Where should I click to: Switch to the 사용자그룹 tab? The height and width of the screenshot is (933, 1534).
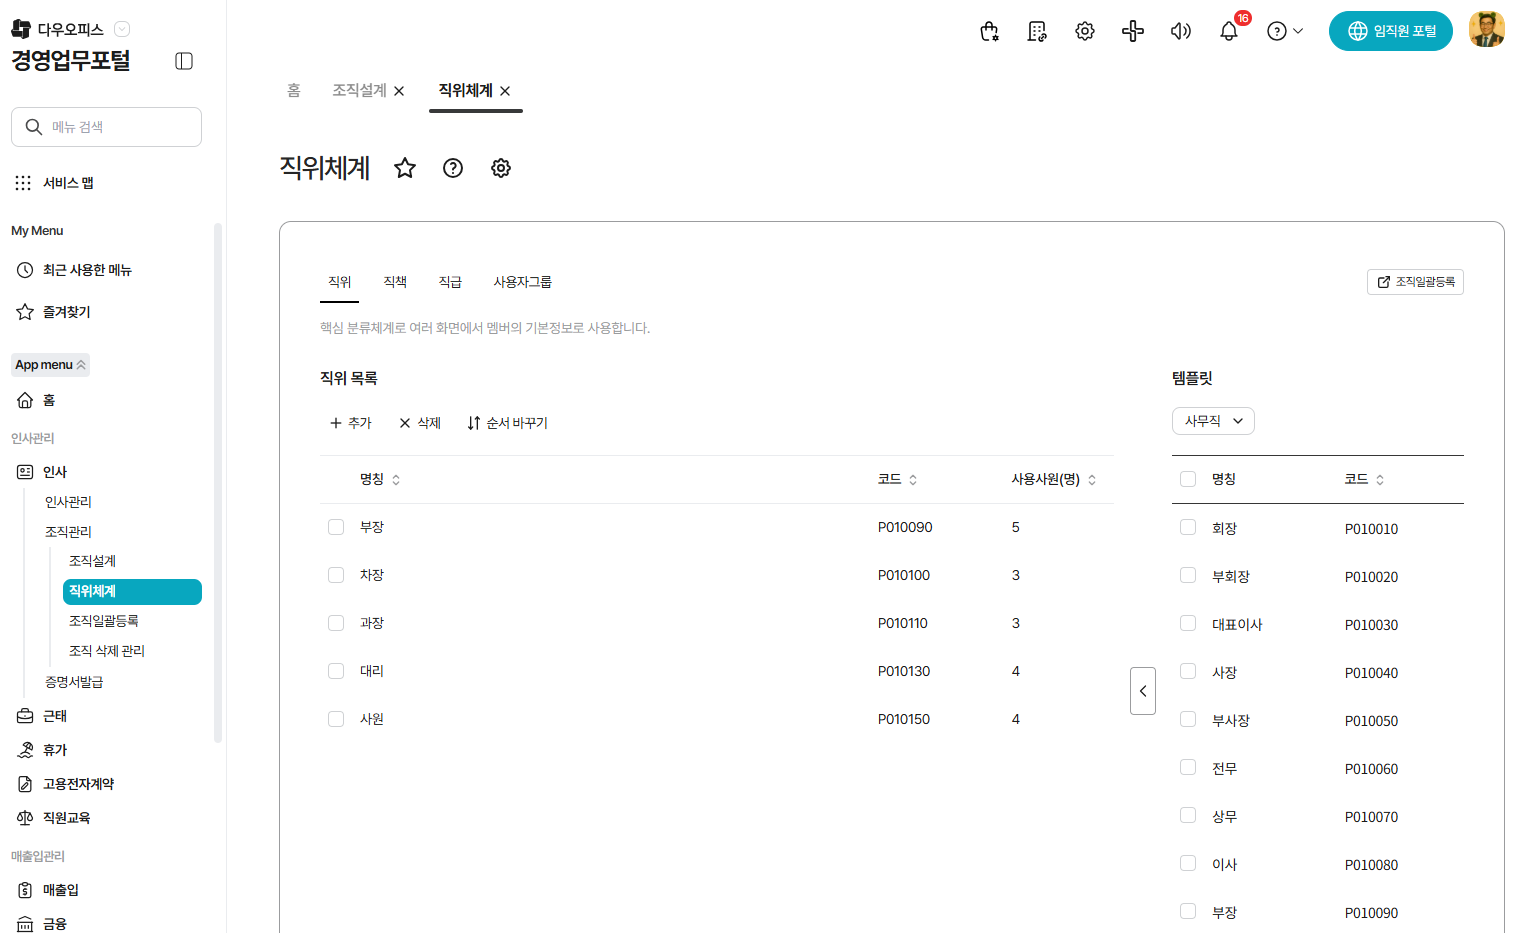coord(522,282)
